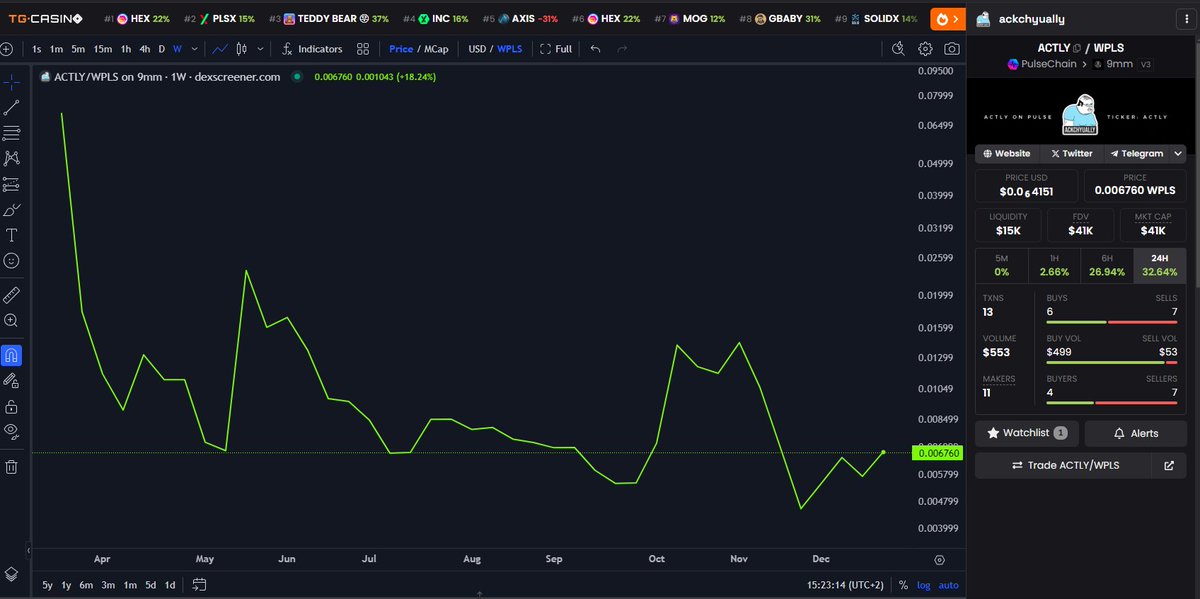Viewport: 1200px width, 599px height.
Task: Click the Full screen button
Action: pos(556,49)
